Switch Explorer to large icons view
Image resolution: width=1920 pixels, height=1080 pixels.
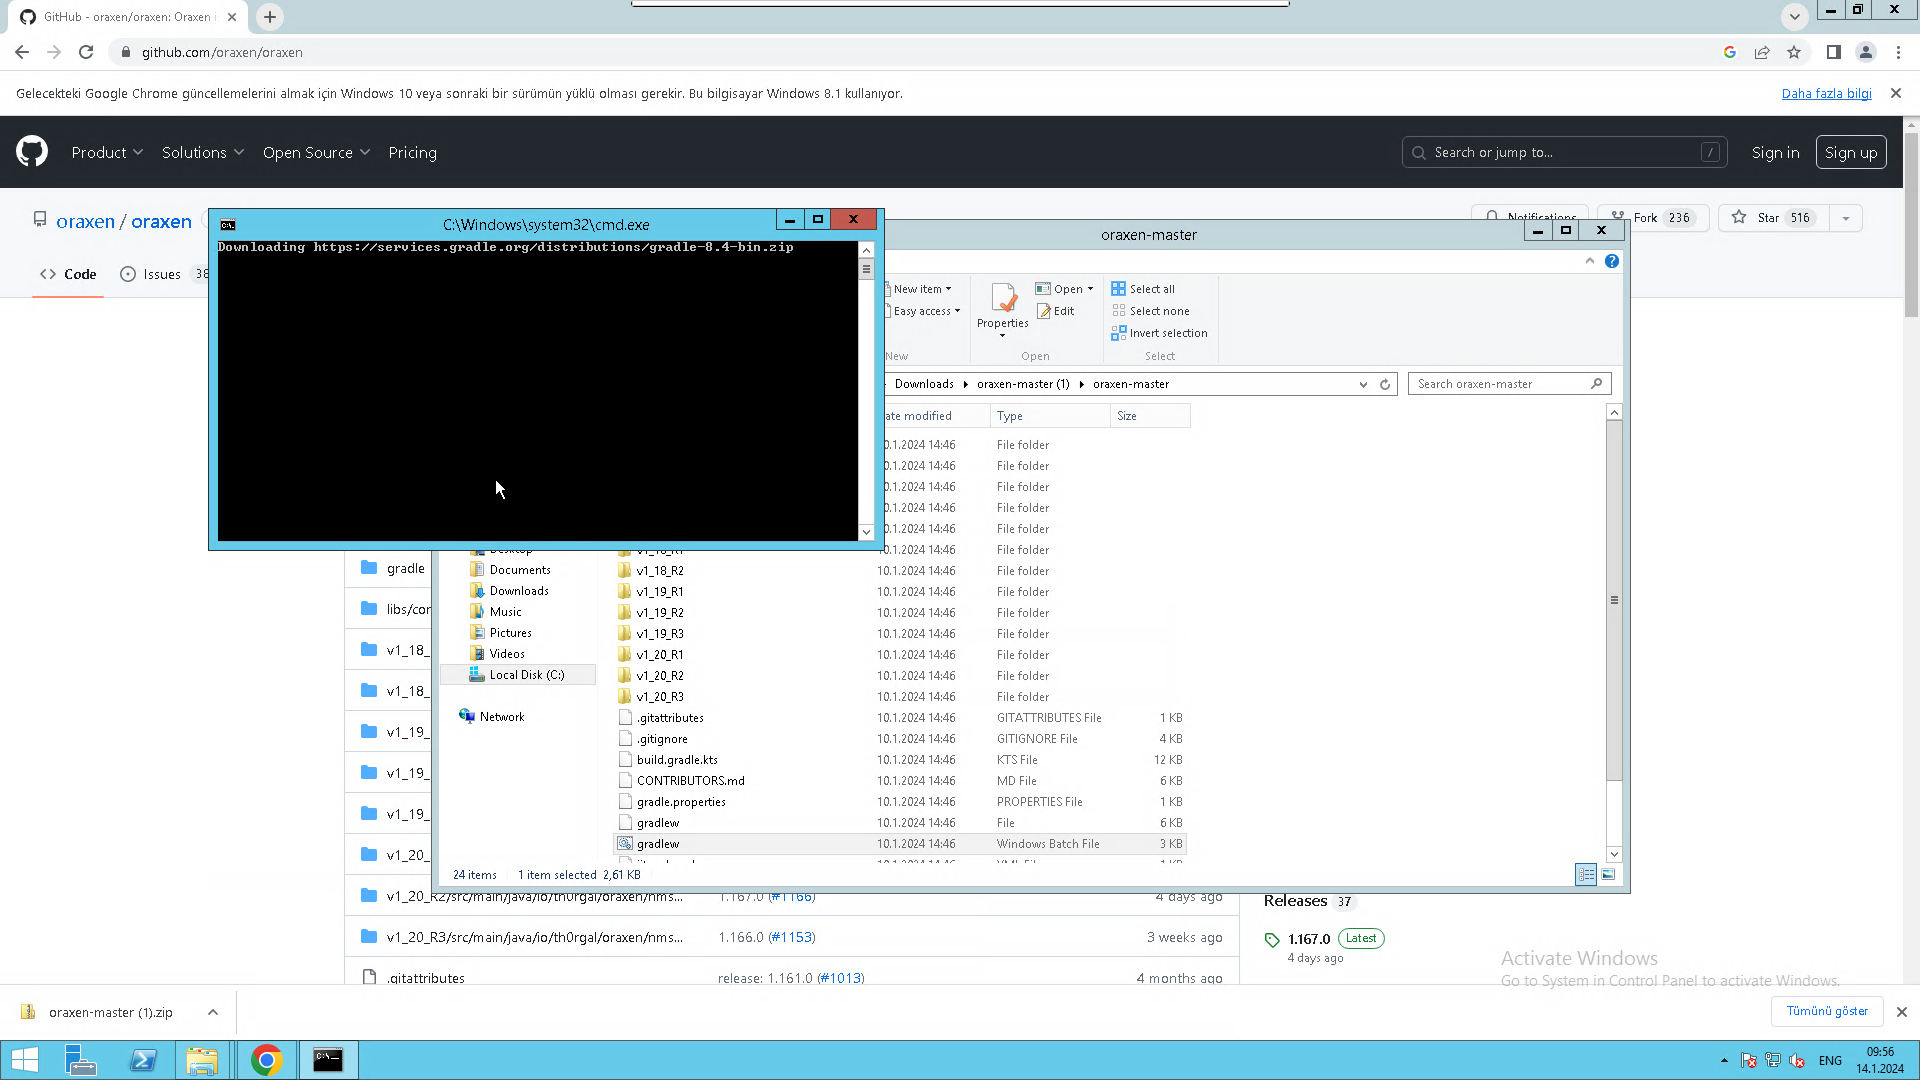click(1608, 874)
